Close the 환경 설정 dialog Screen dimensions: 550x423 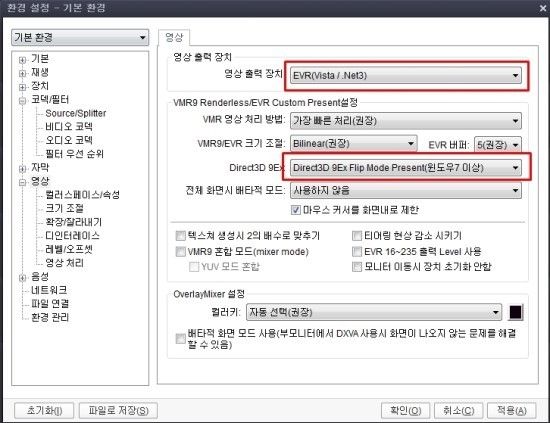click(543, 8)
